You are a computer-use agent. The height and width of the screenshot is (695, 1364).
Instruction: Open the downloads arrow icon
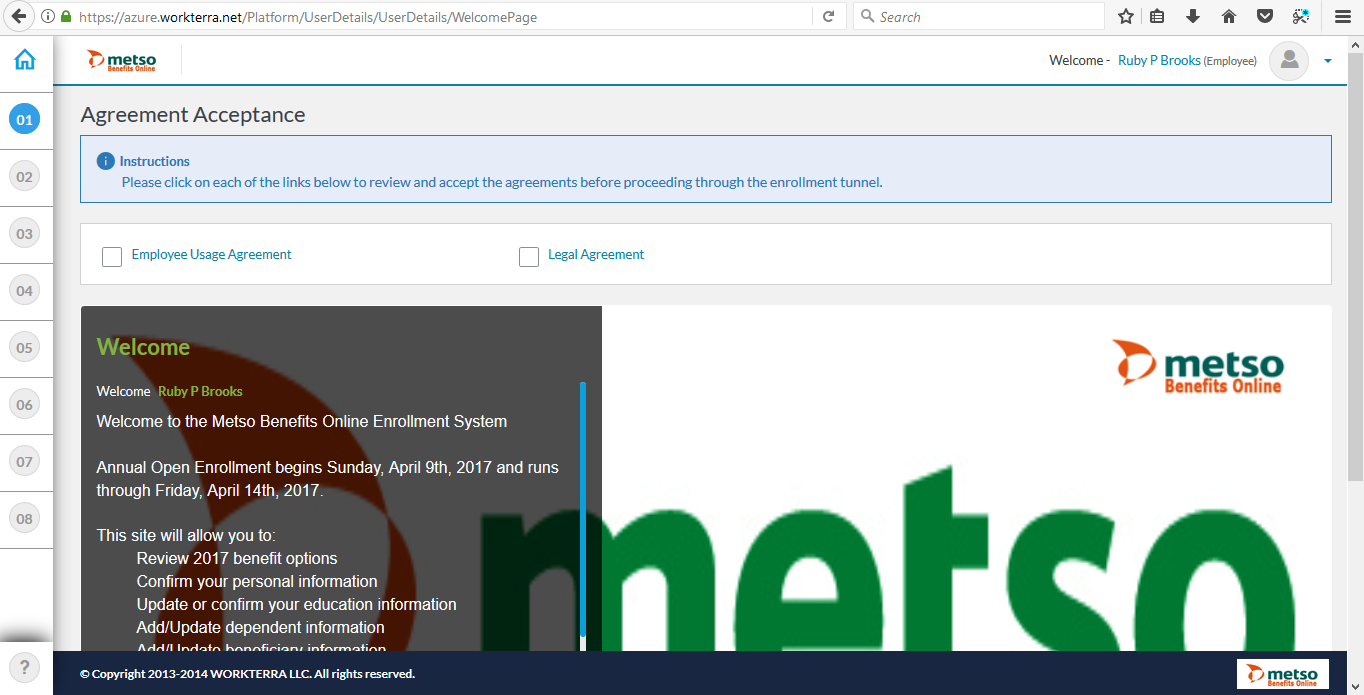point(1193,16)
